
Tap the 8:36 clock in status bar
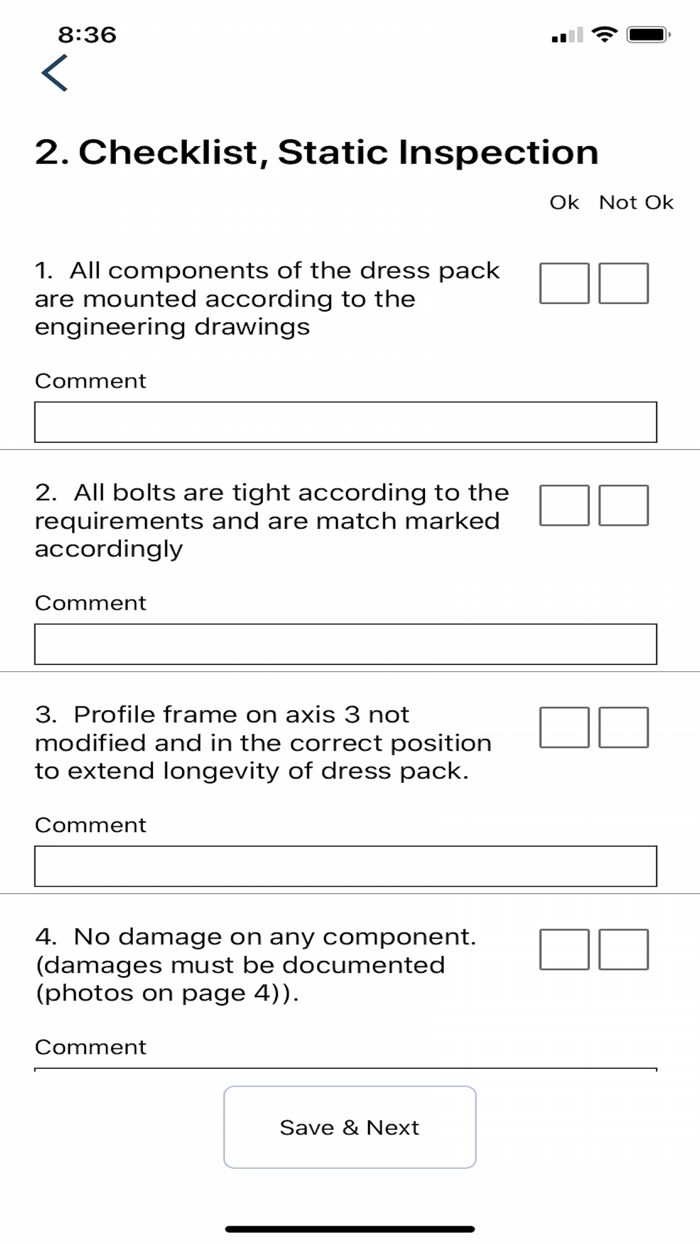[87, 35]
